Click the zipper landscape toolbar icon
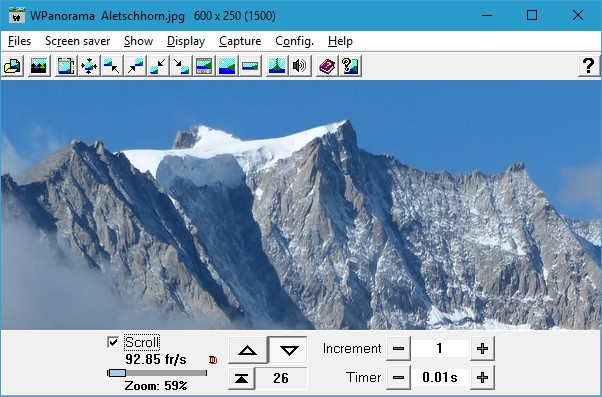 (x=277, y=66)
